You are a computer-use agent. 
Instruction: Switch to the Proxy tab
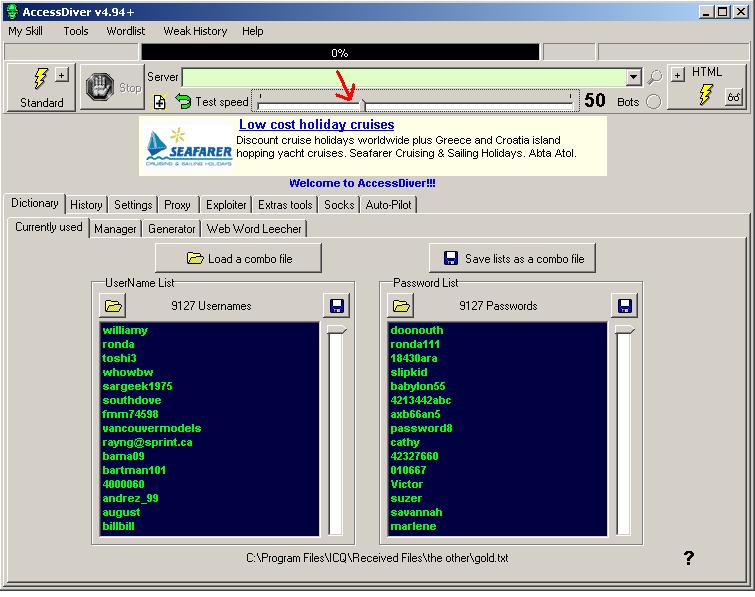(177, 205)
